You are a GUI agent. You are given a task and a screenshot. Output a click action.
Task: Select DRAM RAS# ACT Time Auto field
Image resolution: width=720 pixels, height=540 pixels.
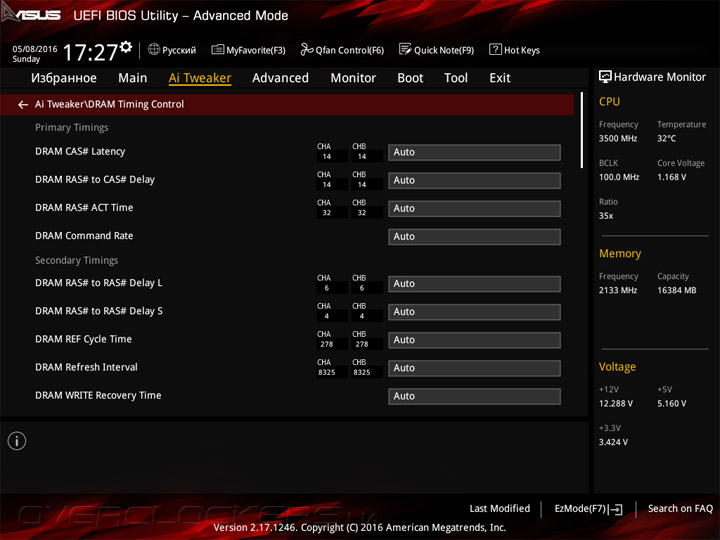coord(474,208)
